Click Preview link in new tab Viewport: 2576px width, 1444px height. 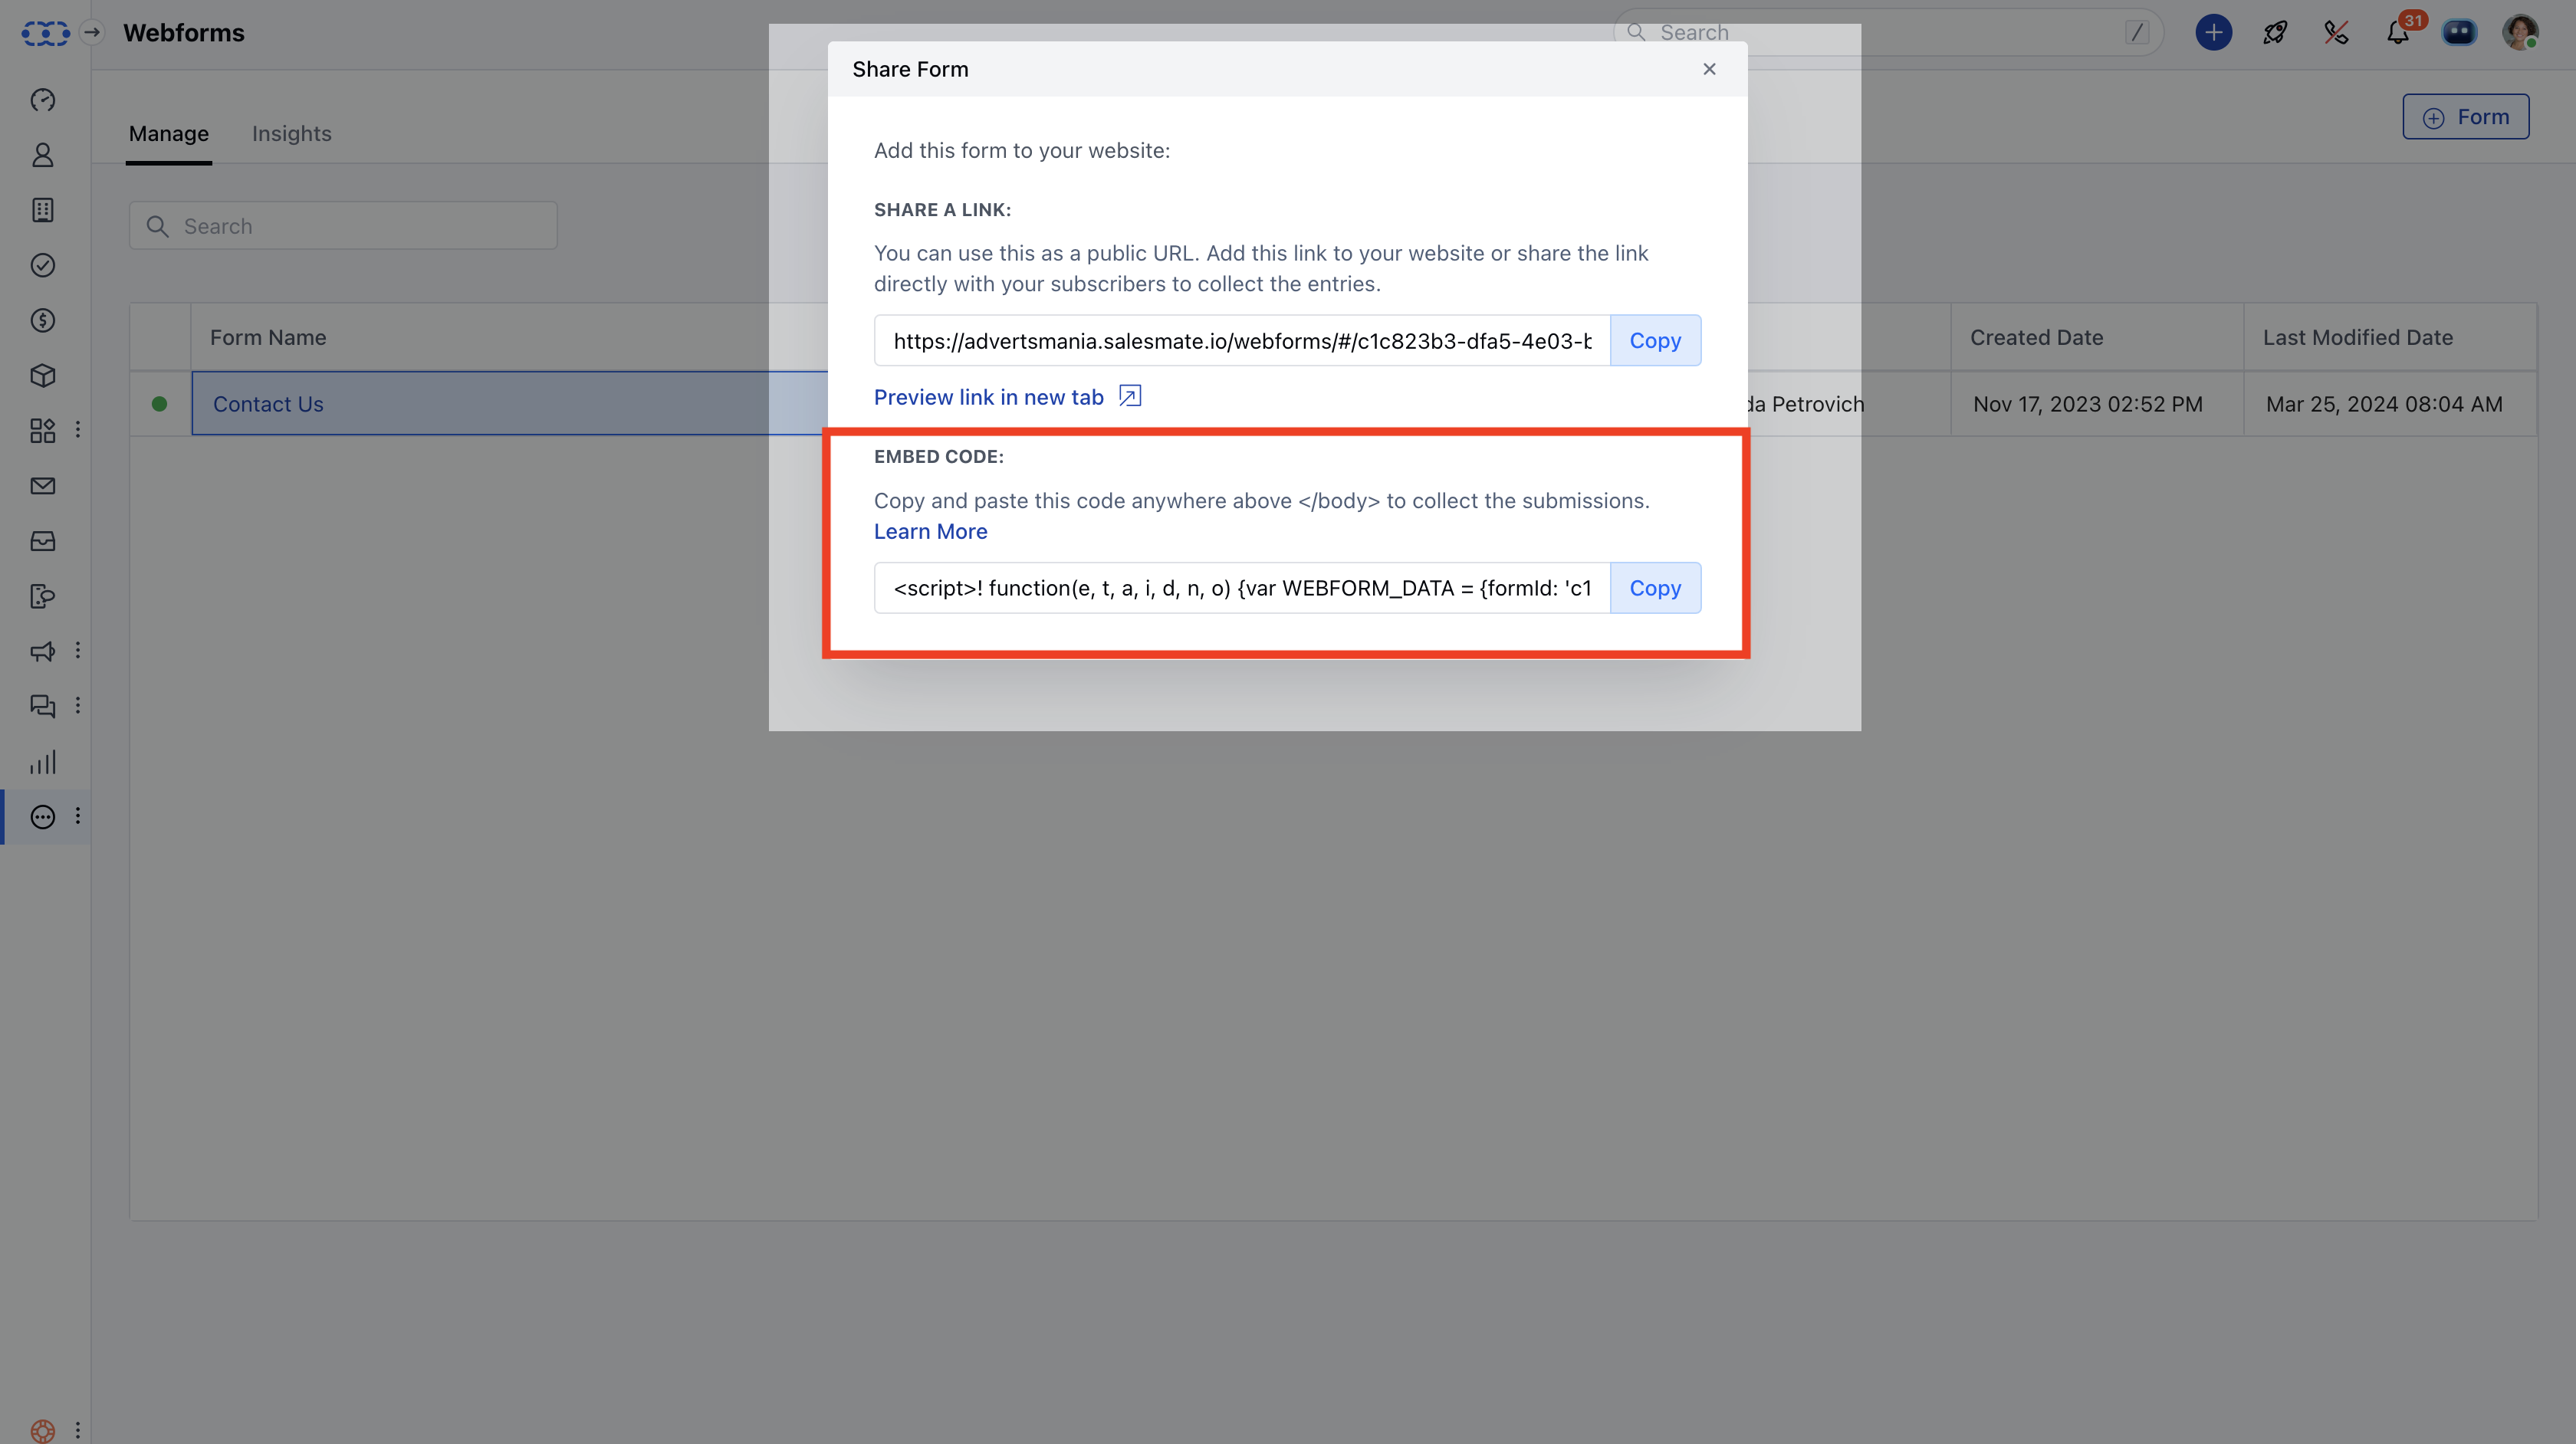[988, 397]
